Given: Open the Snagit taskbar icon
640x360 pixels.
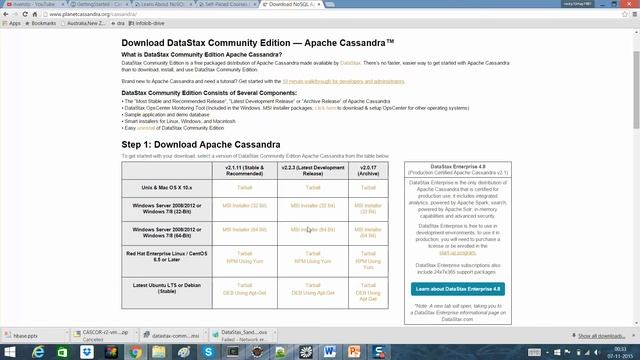Looking at the screenshot, I should [378, 352].
